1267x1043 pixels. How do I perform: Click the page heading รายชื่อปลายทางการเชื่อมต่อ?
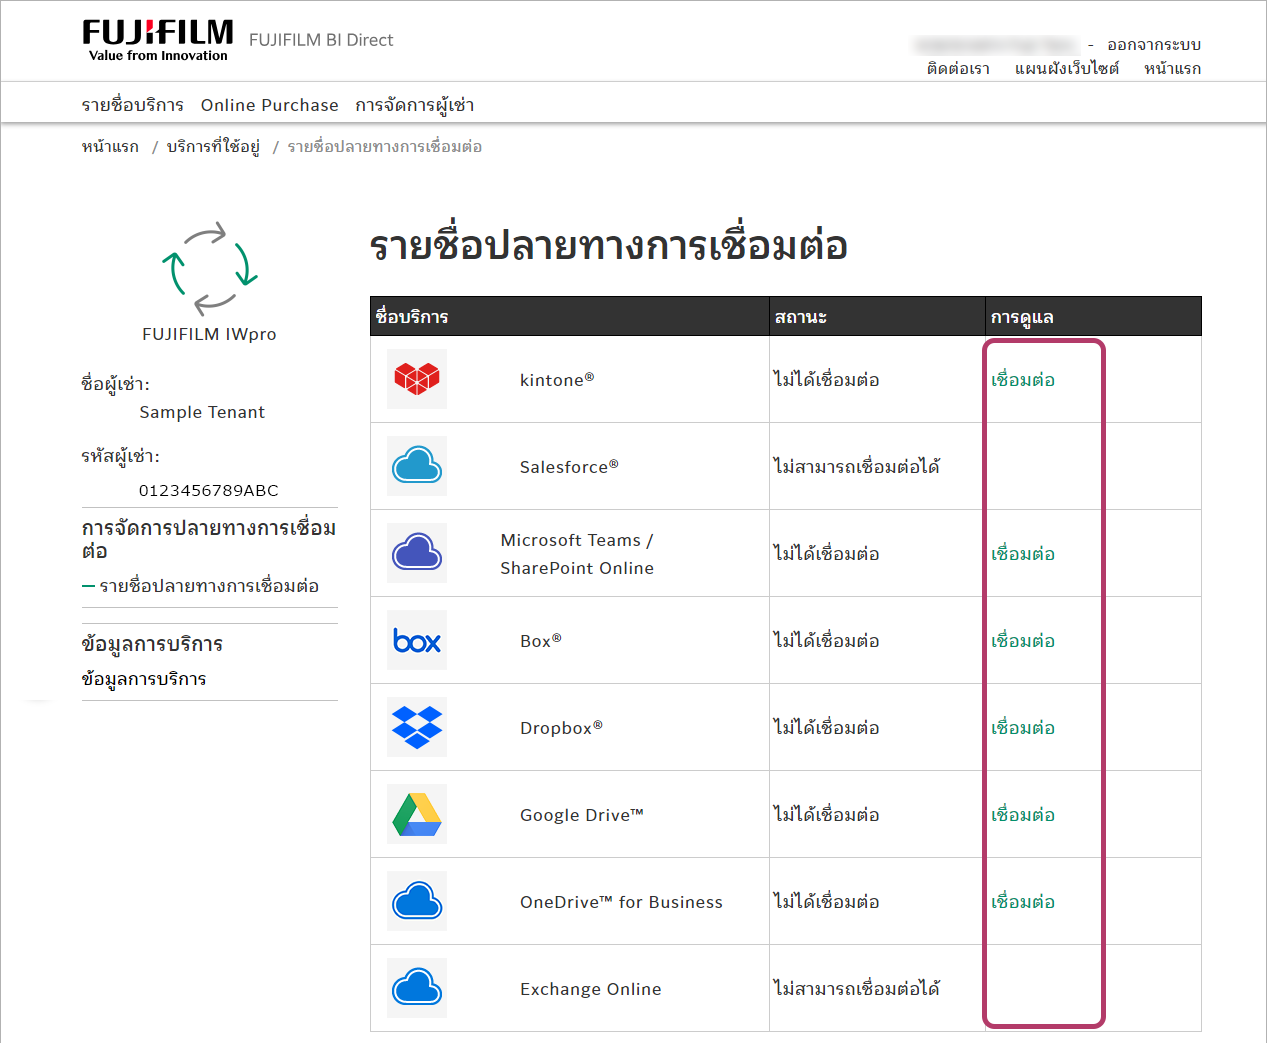[609, 245]
